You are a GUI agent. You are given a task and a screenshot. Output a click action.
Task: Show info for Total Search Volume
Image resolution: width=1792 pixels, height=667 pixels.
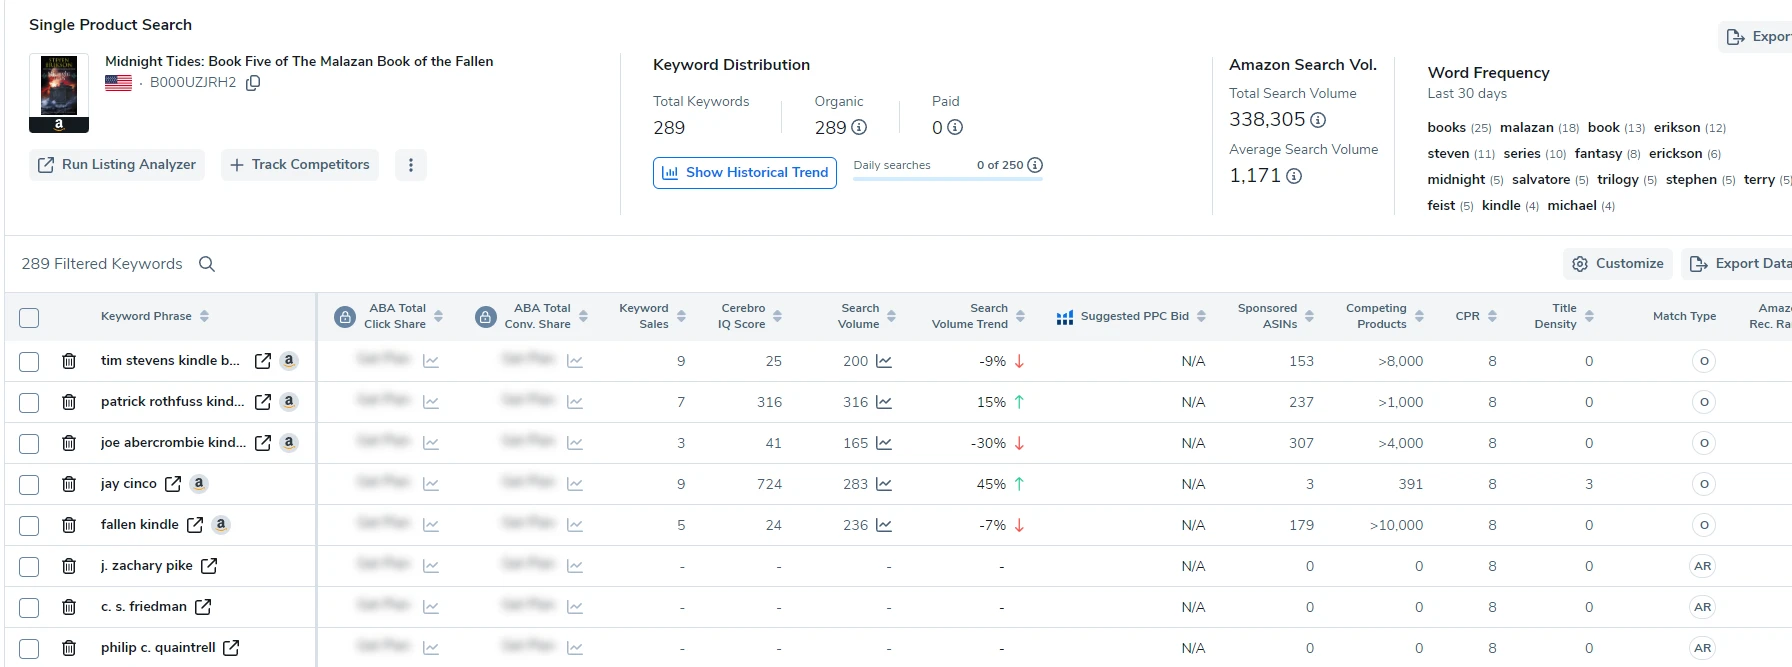click(1318, 120)
